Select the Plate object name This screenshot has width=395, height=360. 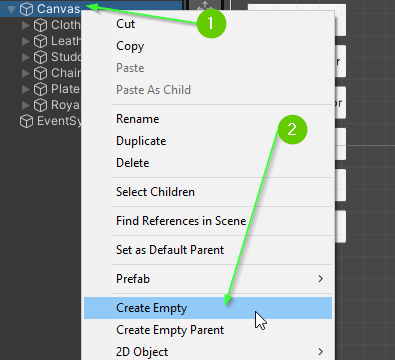point(66,89)
